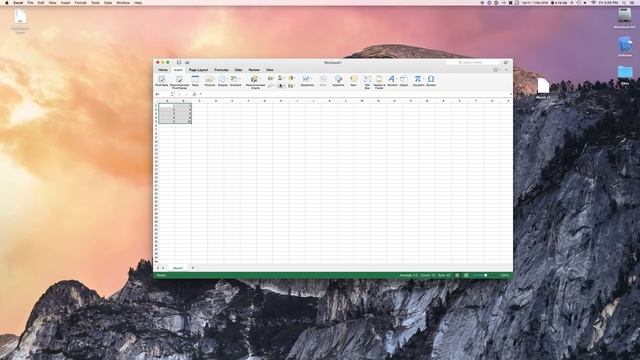Viewport: 640px width, 360px height.
Task: Open Recommended Charts
Action: pos(256,81)
